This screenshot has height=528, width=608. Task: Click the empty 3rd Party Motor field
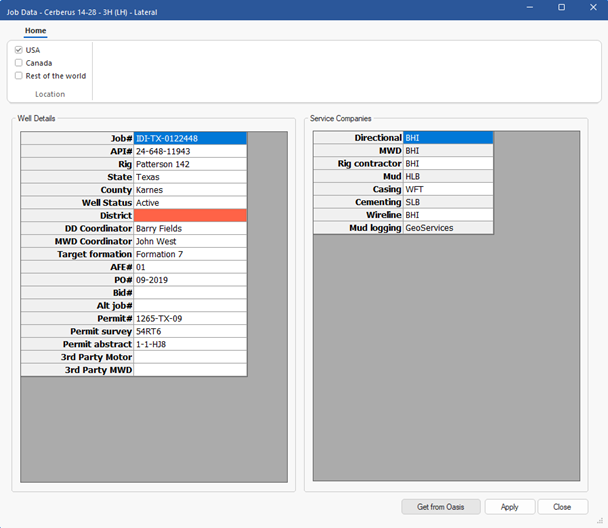pyautogui.click(x=190, y=357)
